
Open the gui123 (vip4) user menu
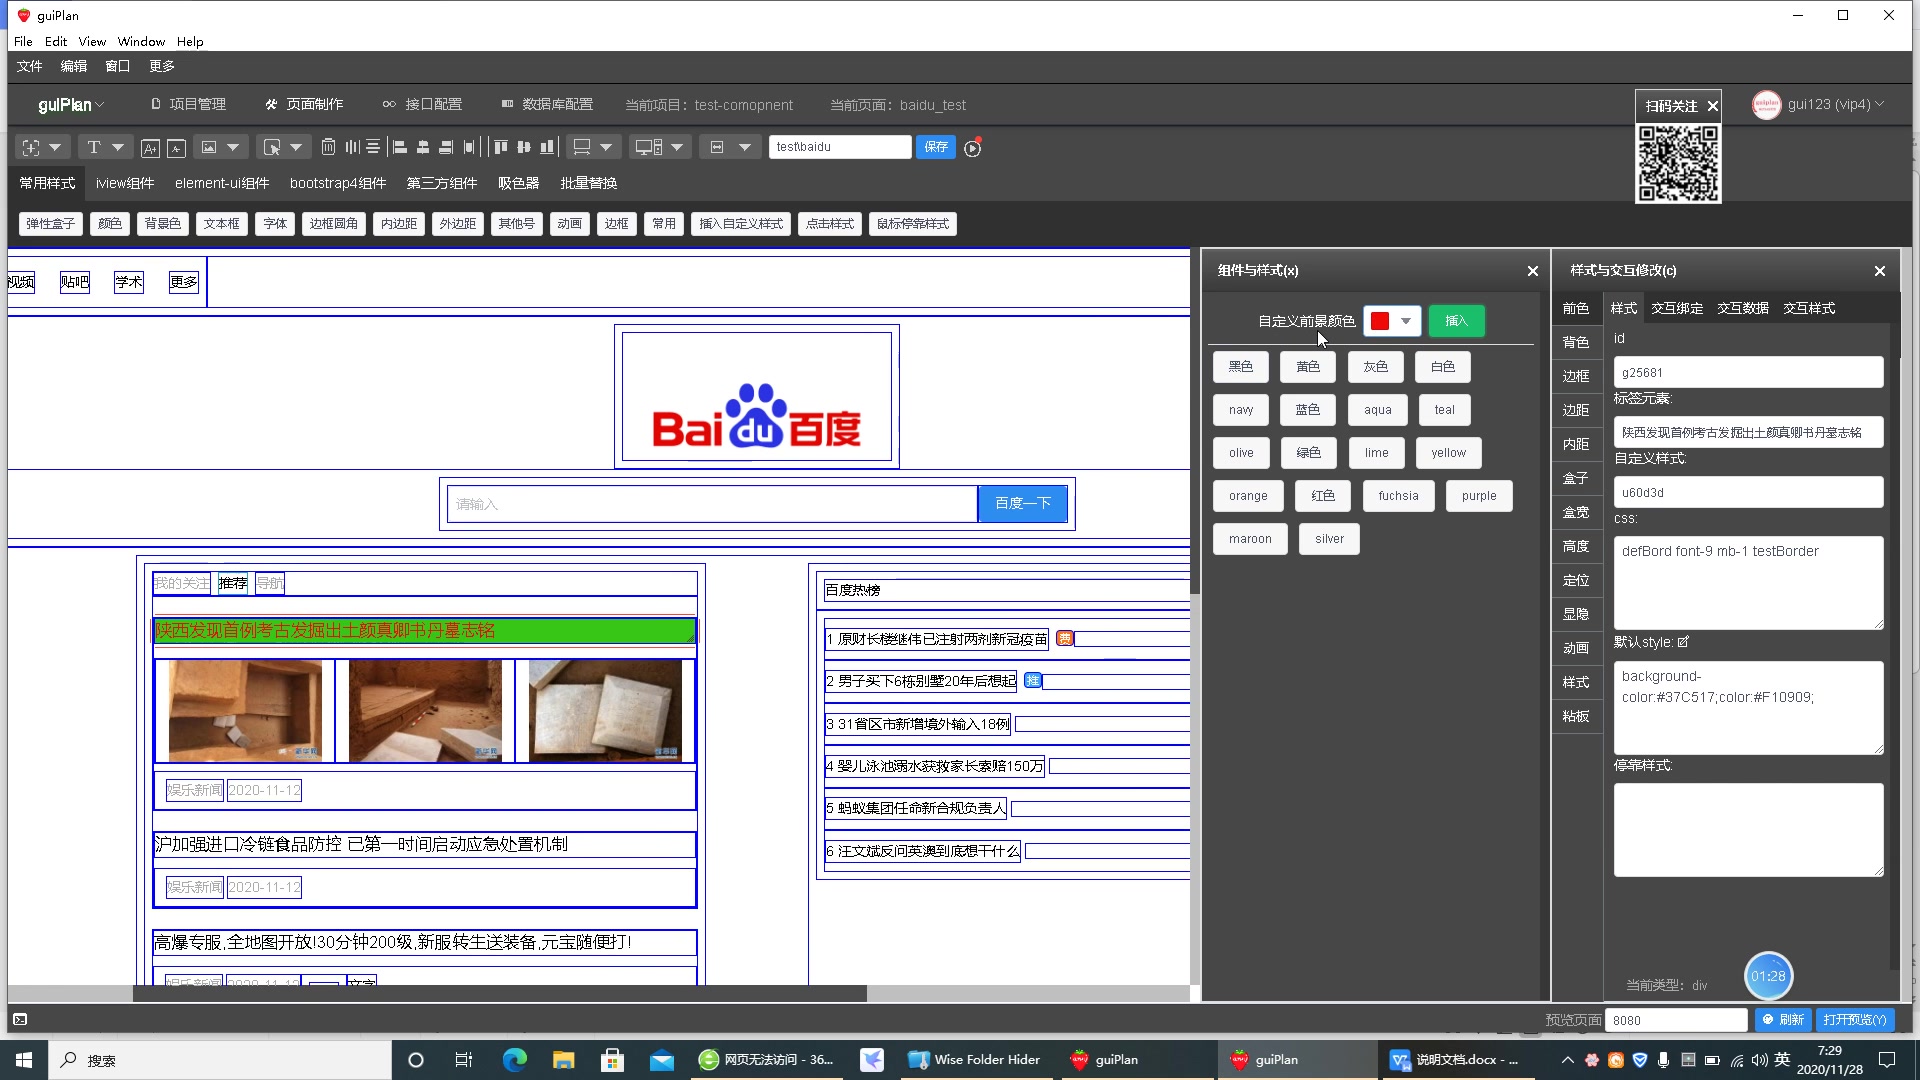pyautogui.click(x=1818, y=105)
